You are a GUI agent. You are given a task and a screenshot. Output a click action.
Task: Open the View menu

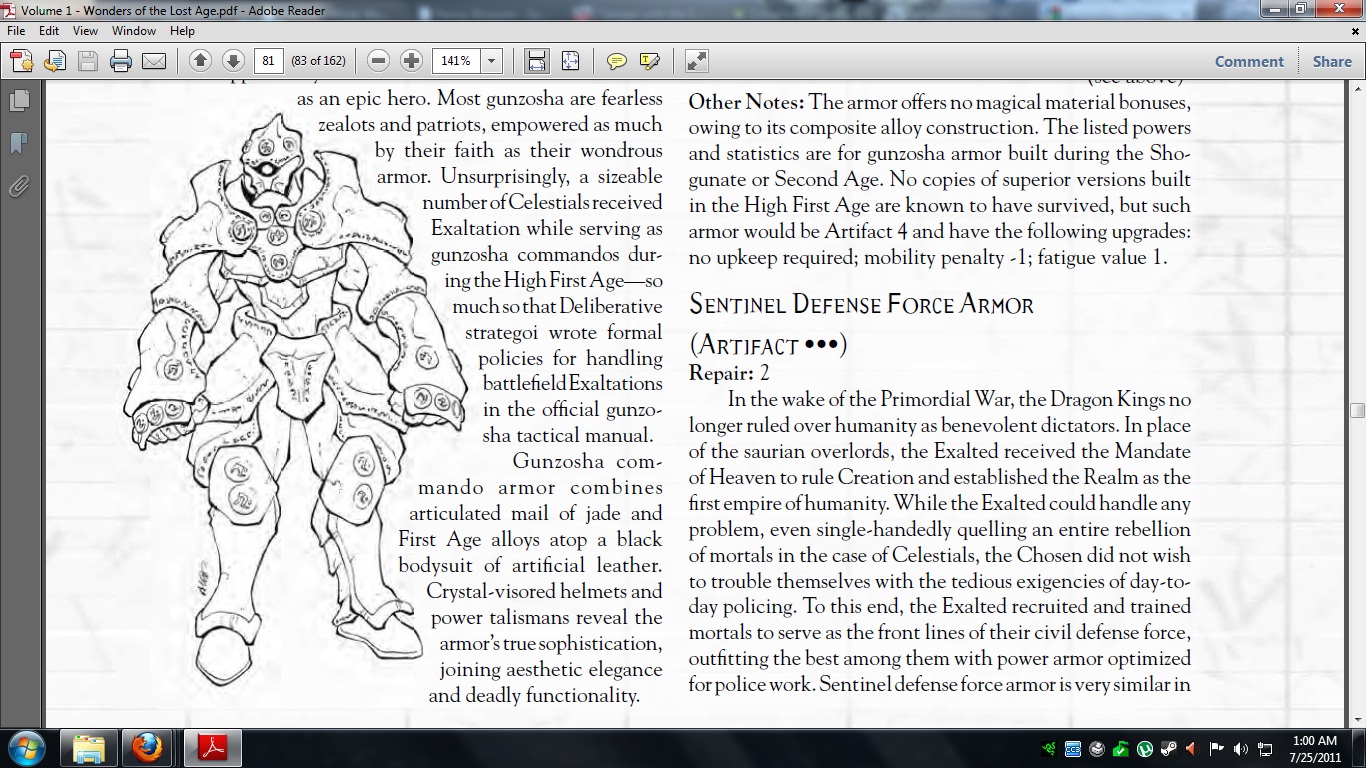[85, 31]
